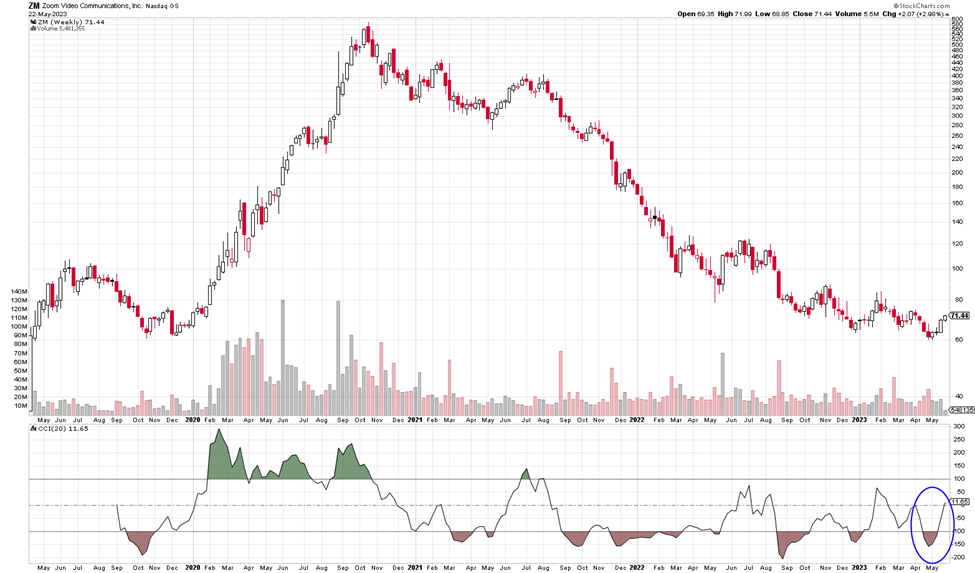Viewport: 975px width, 573px height.
Task: Click the -200 label on the CCI axis
Action: [959, 557]
